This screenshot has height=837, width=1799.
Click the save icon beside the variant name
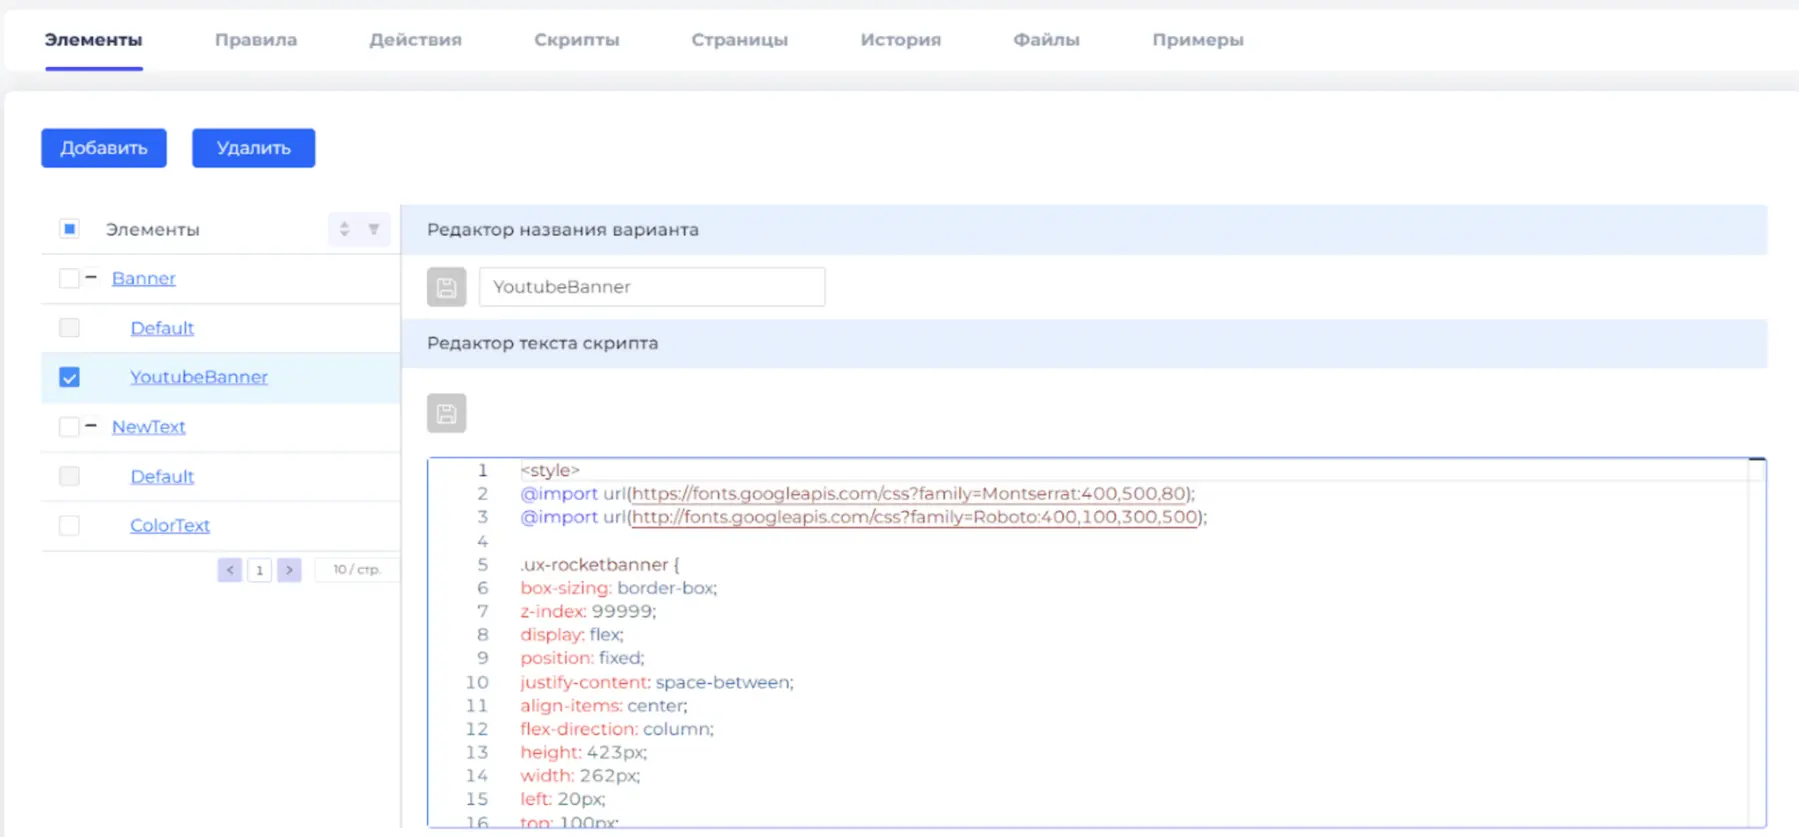point(446,287)
